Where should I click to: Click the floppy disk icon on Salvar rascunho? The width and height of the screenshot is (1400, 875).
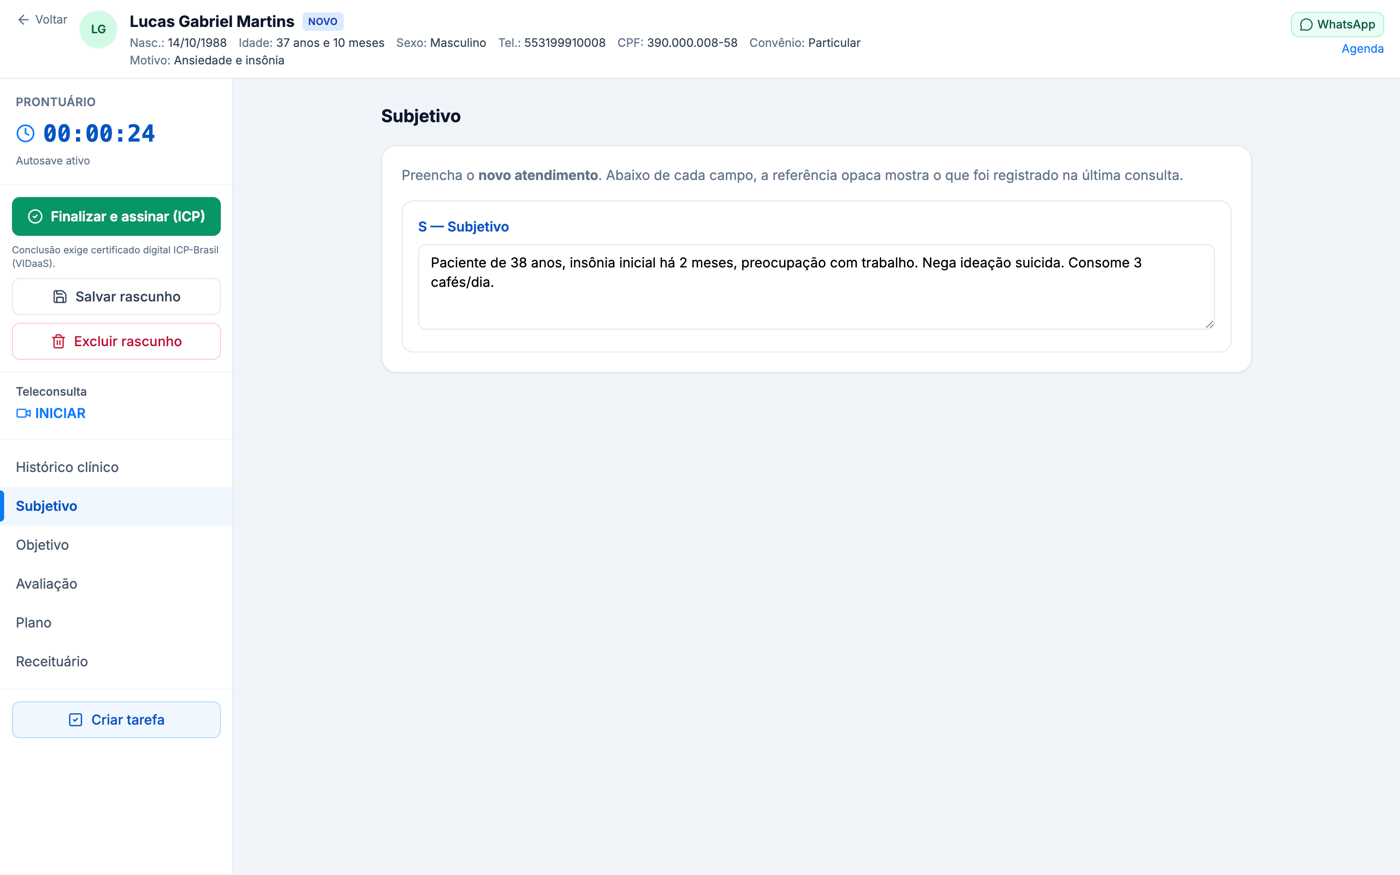pyautogui.click(x=60, y=297)
